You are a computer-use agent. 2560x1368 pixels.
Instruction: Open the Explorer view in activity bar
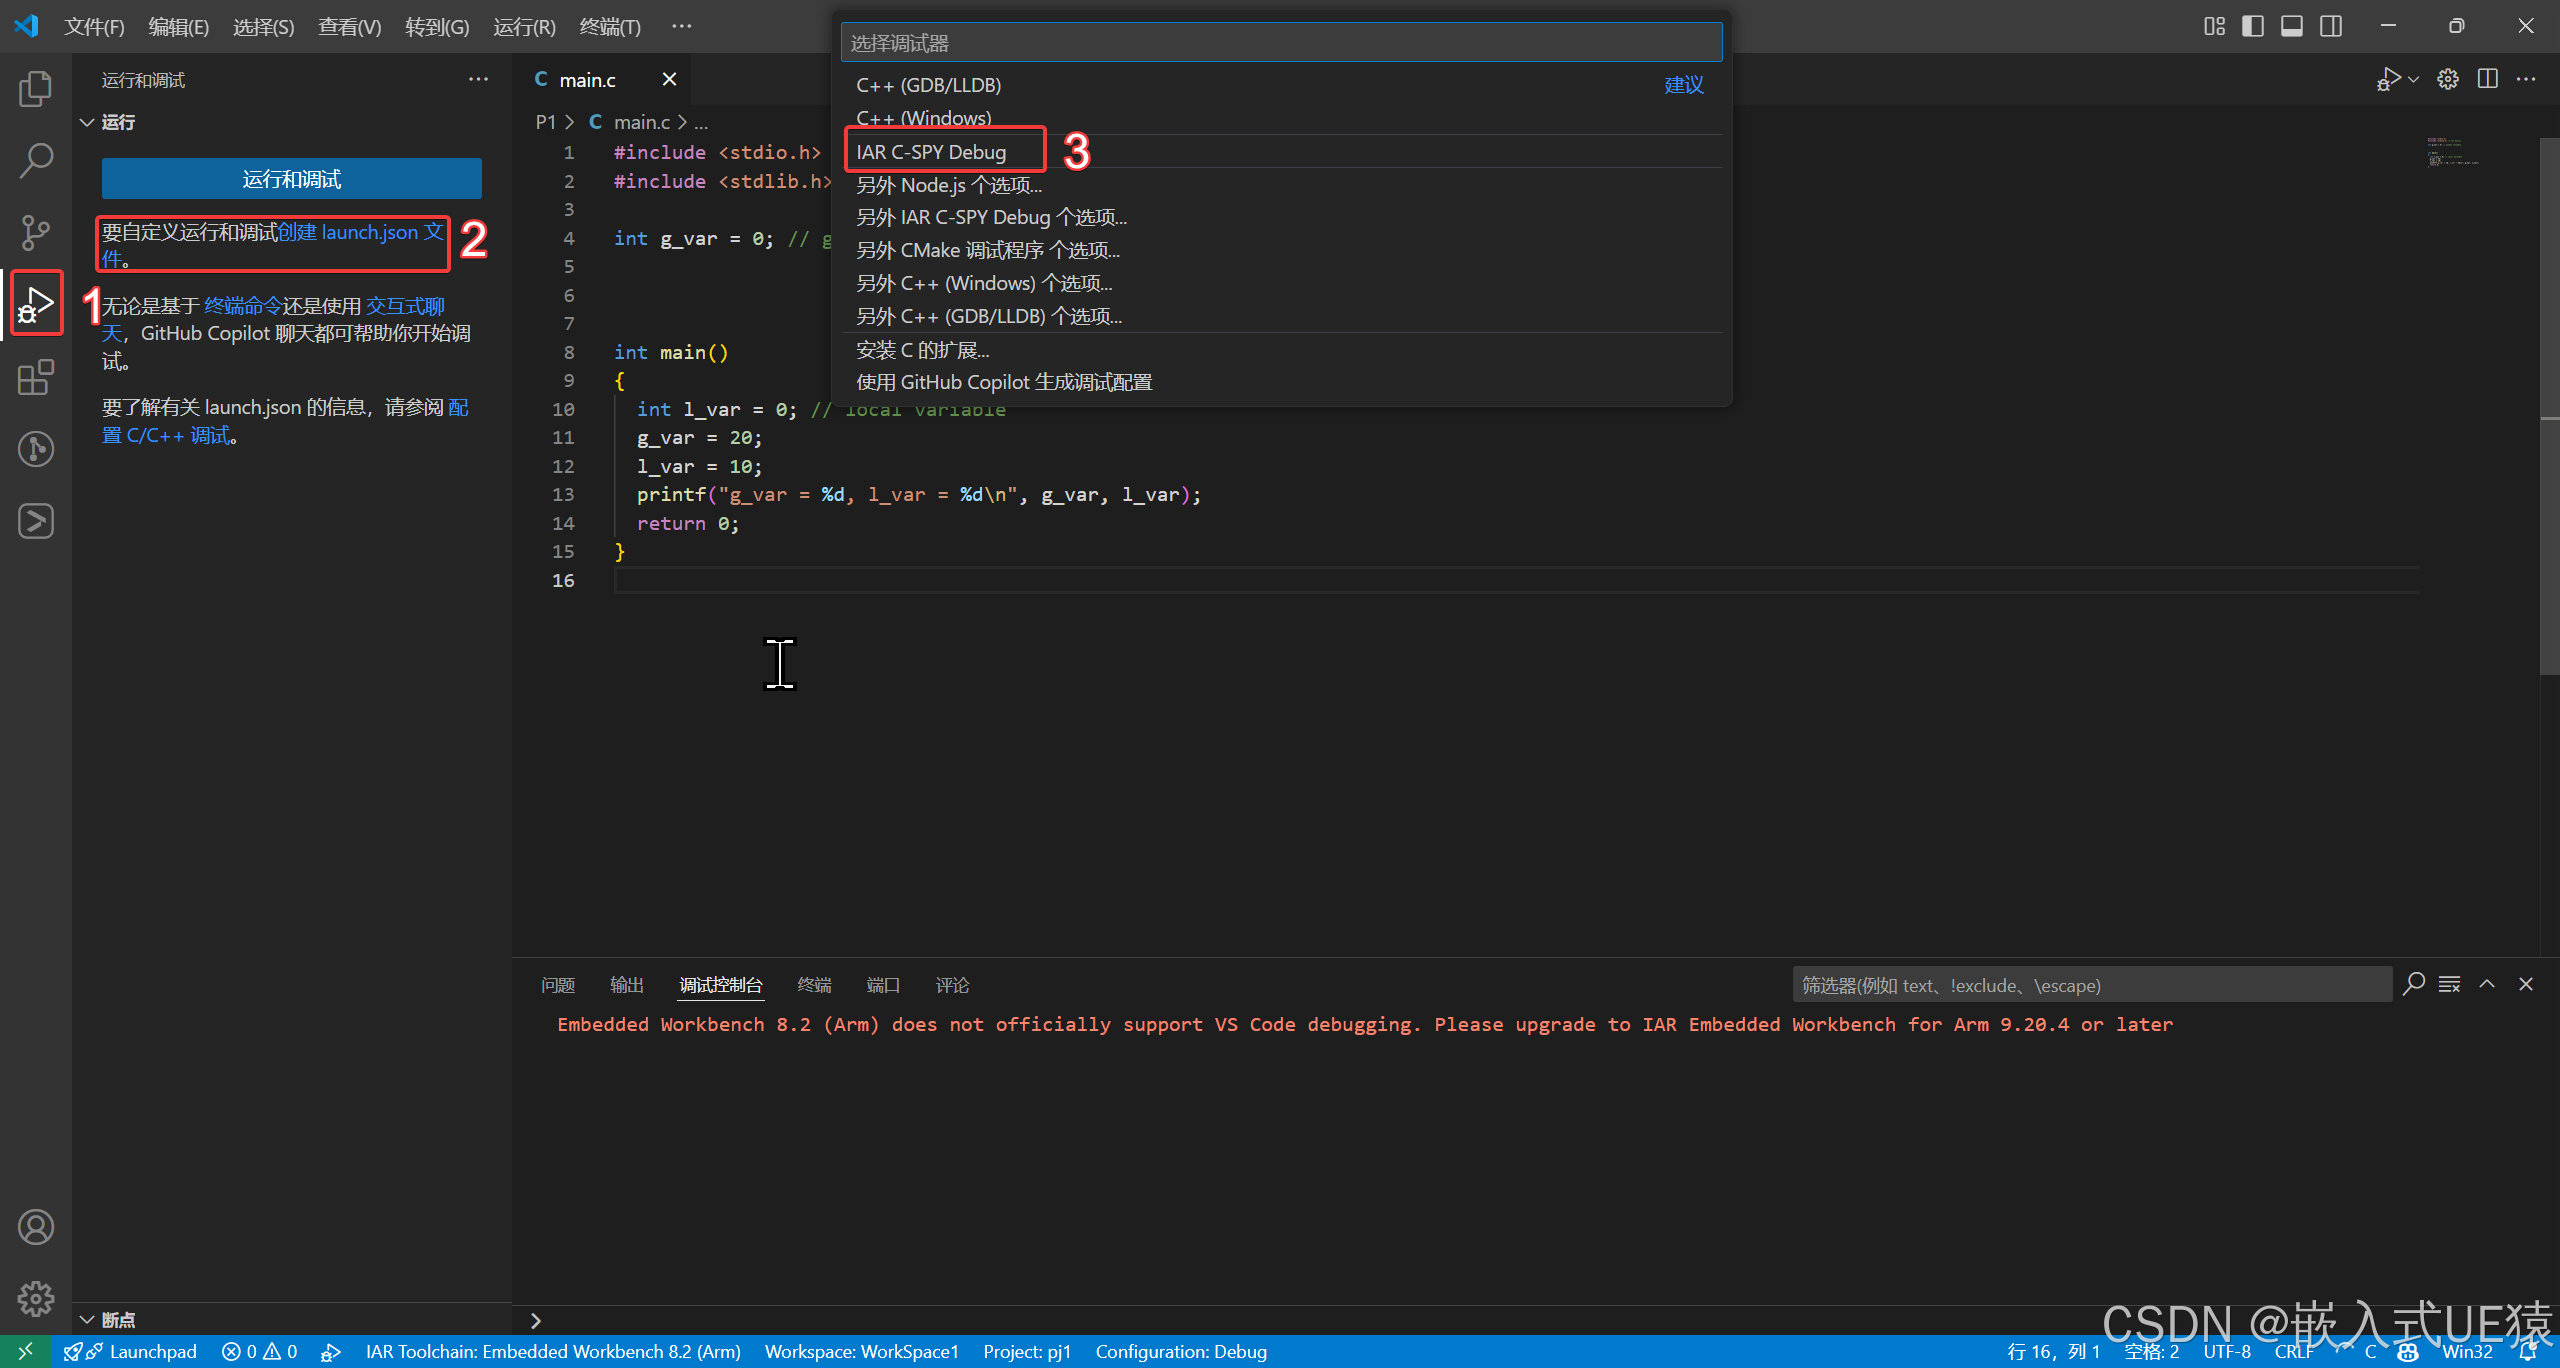(36, 89)
